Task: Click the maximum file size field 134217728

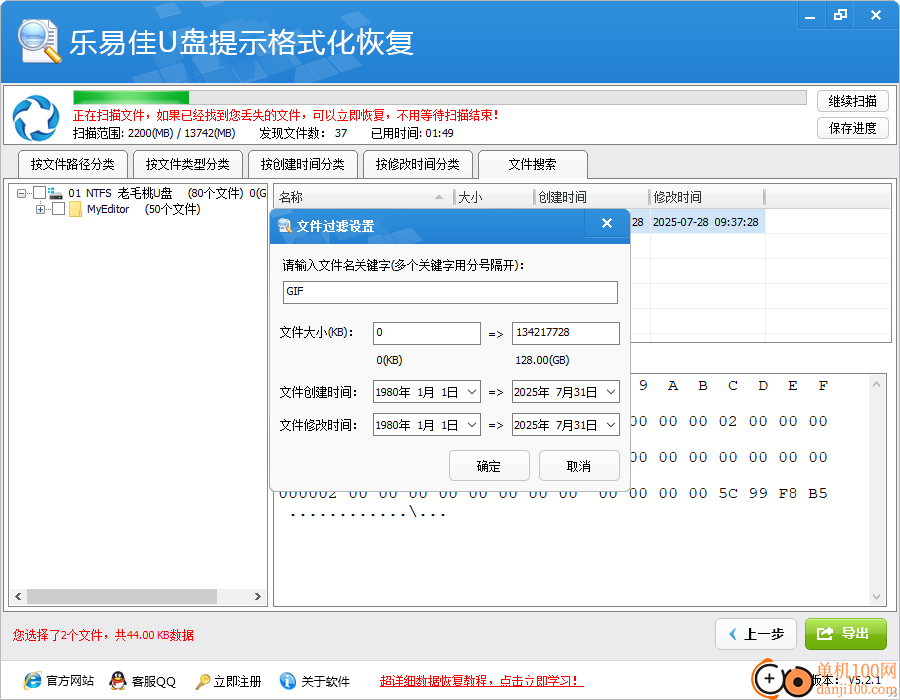Action: pyautogui.click(x=565, y=333)
